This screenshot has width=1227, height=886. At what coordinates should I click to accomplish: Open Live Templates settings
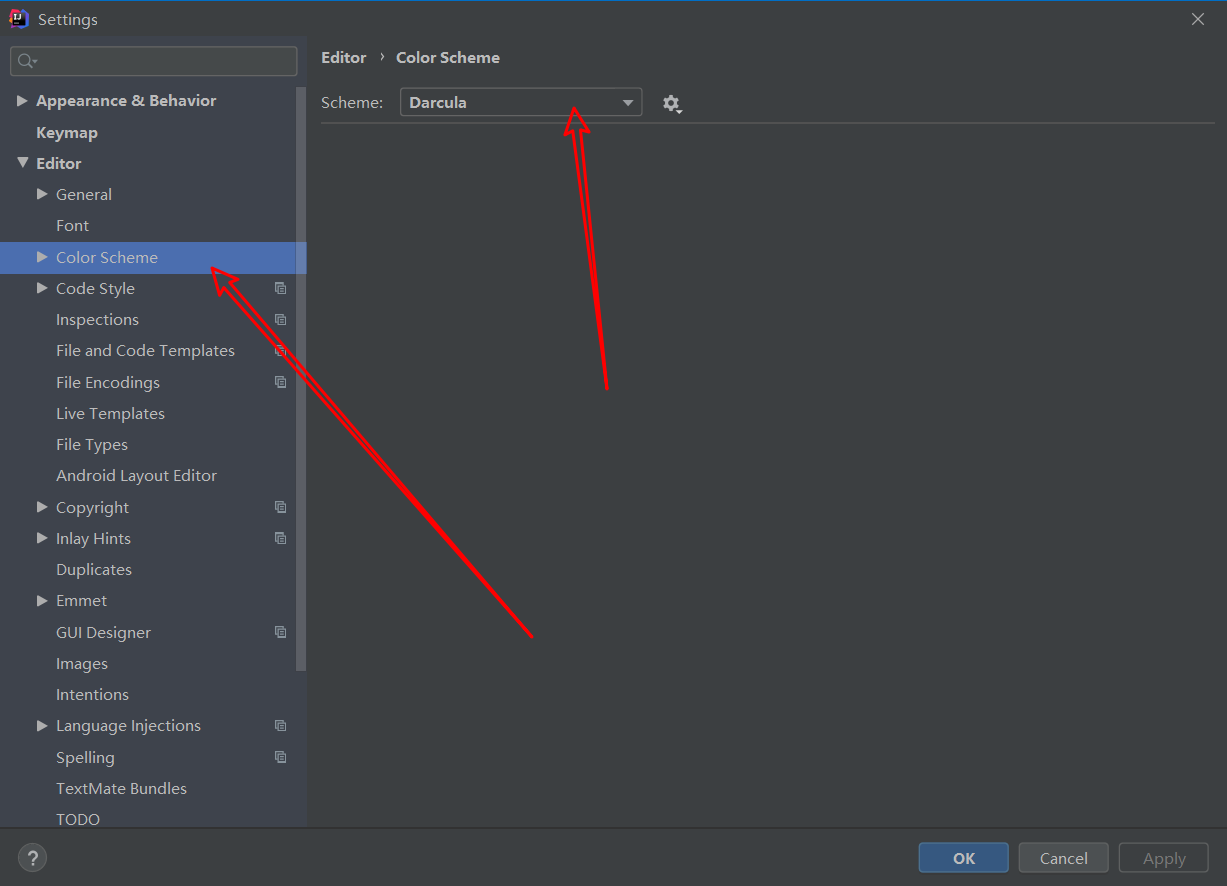coord(110,413)
